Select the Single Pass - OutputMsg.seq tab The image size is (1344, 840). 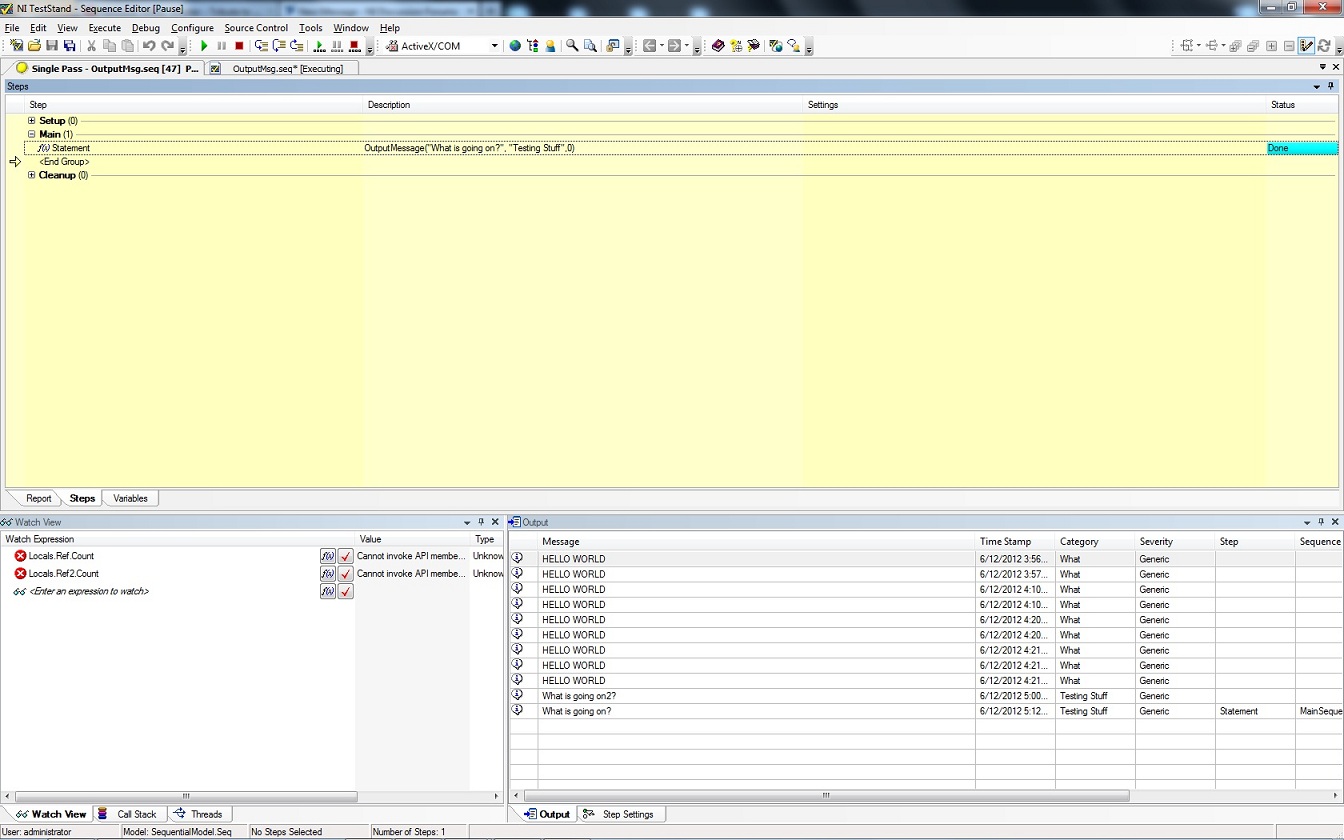pyautogui.click(x=106, y=68)
